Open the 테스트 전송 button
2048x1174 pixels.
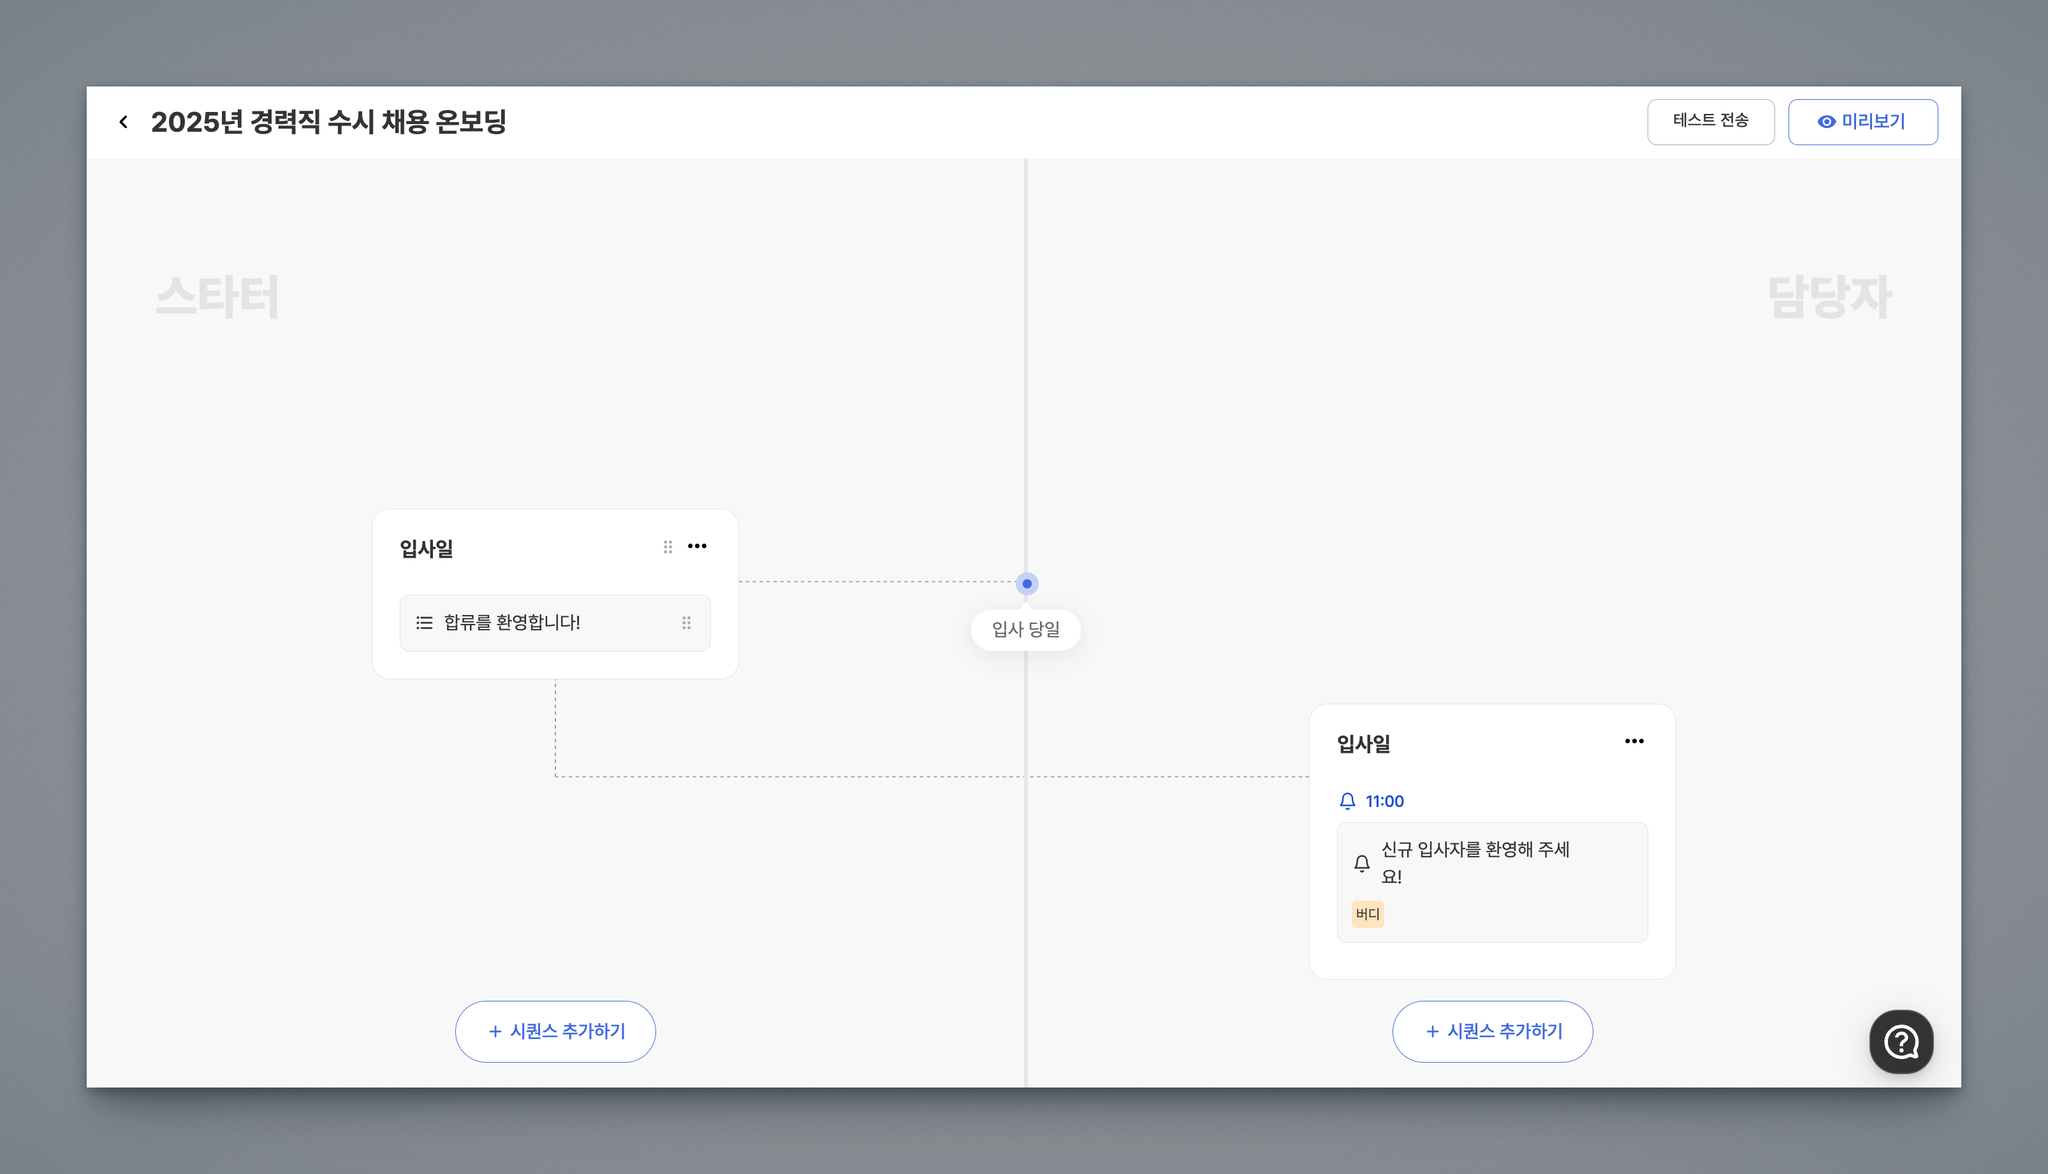tap(1710, 121)
